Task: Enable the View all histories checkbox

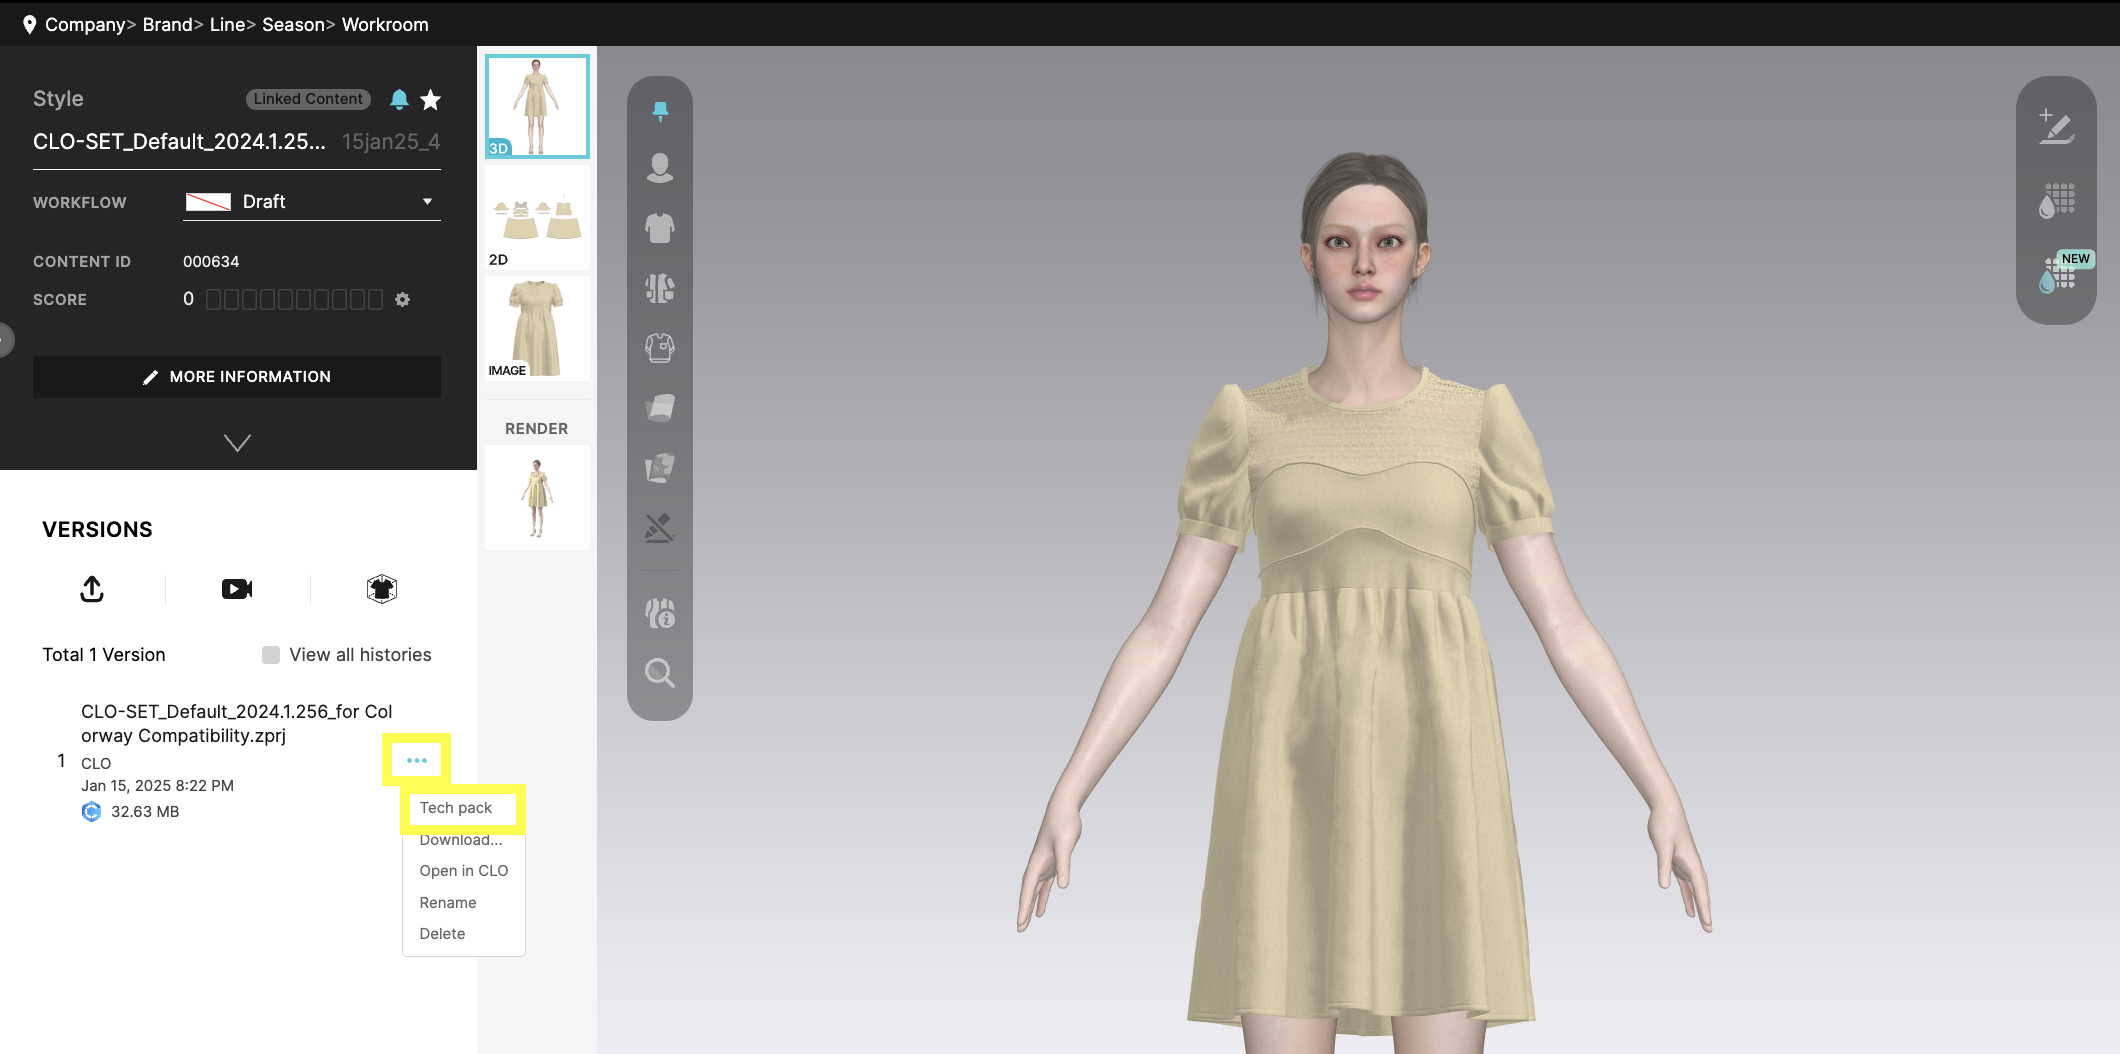Action: [x=271, y=655]
